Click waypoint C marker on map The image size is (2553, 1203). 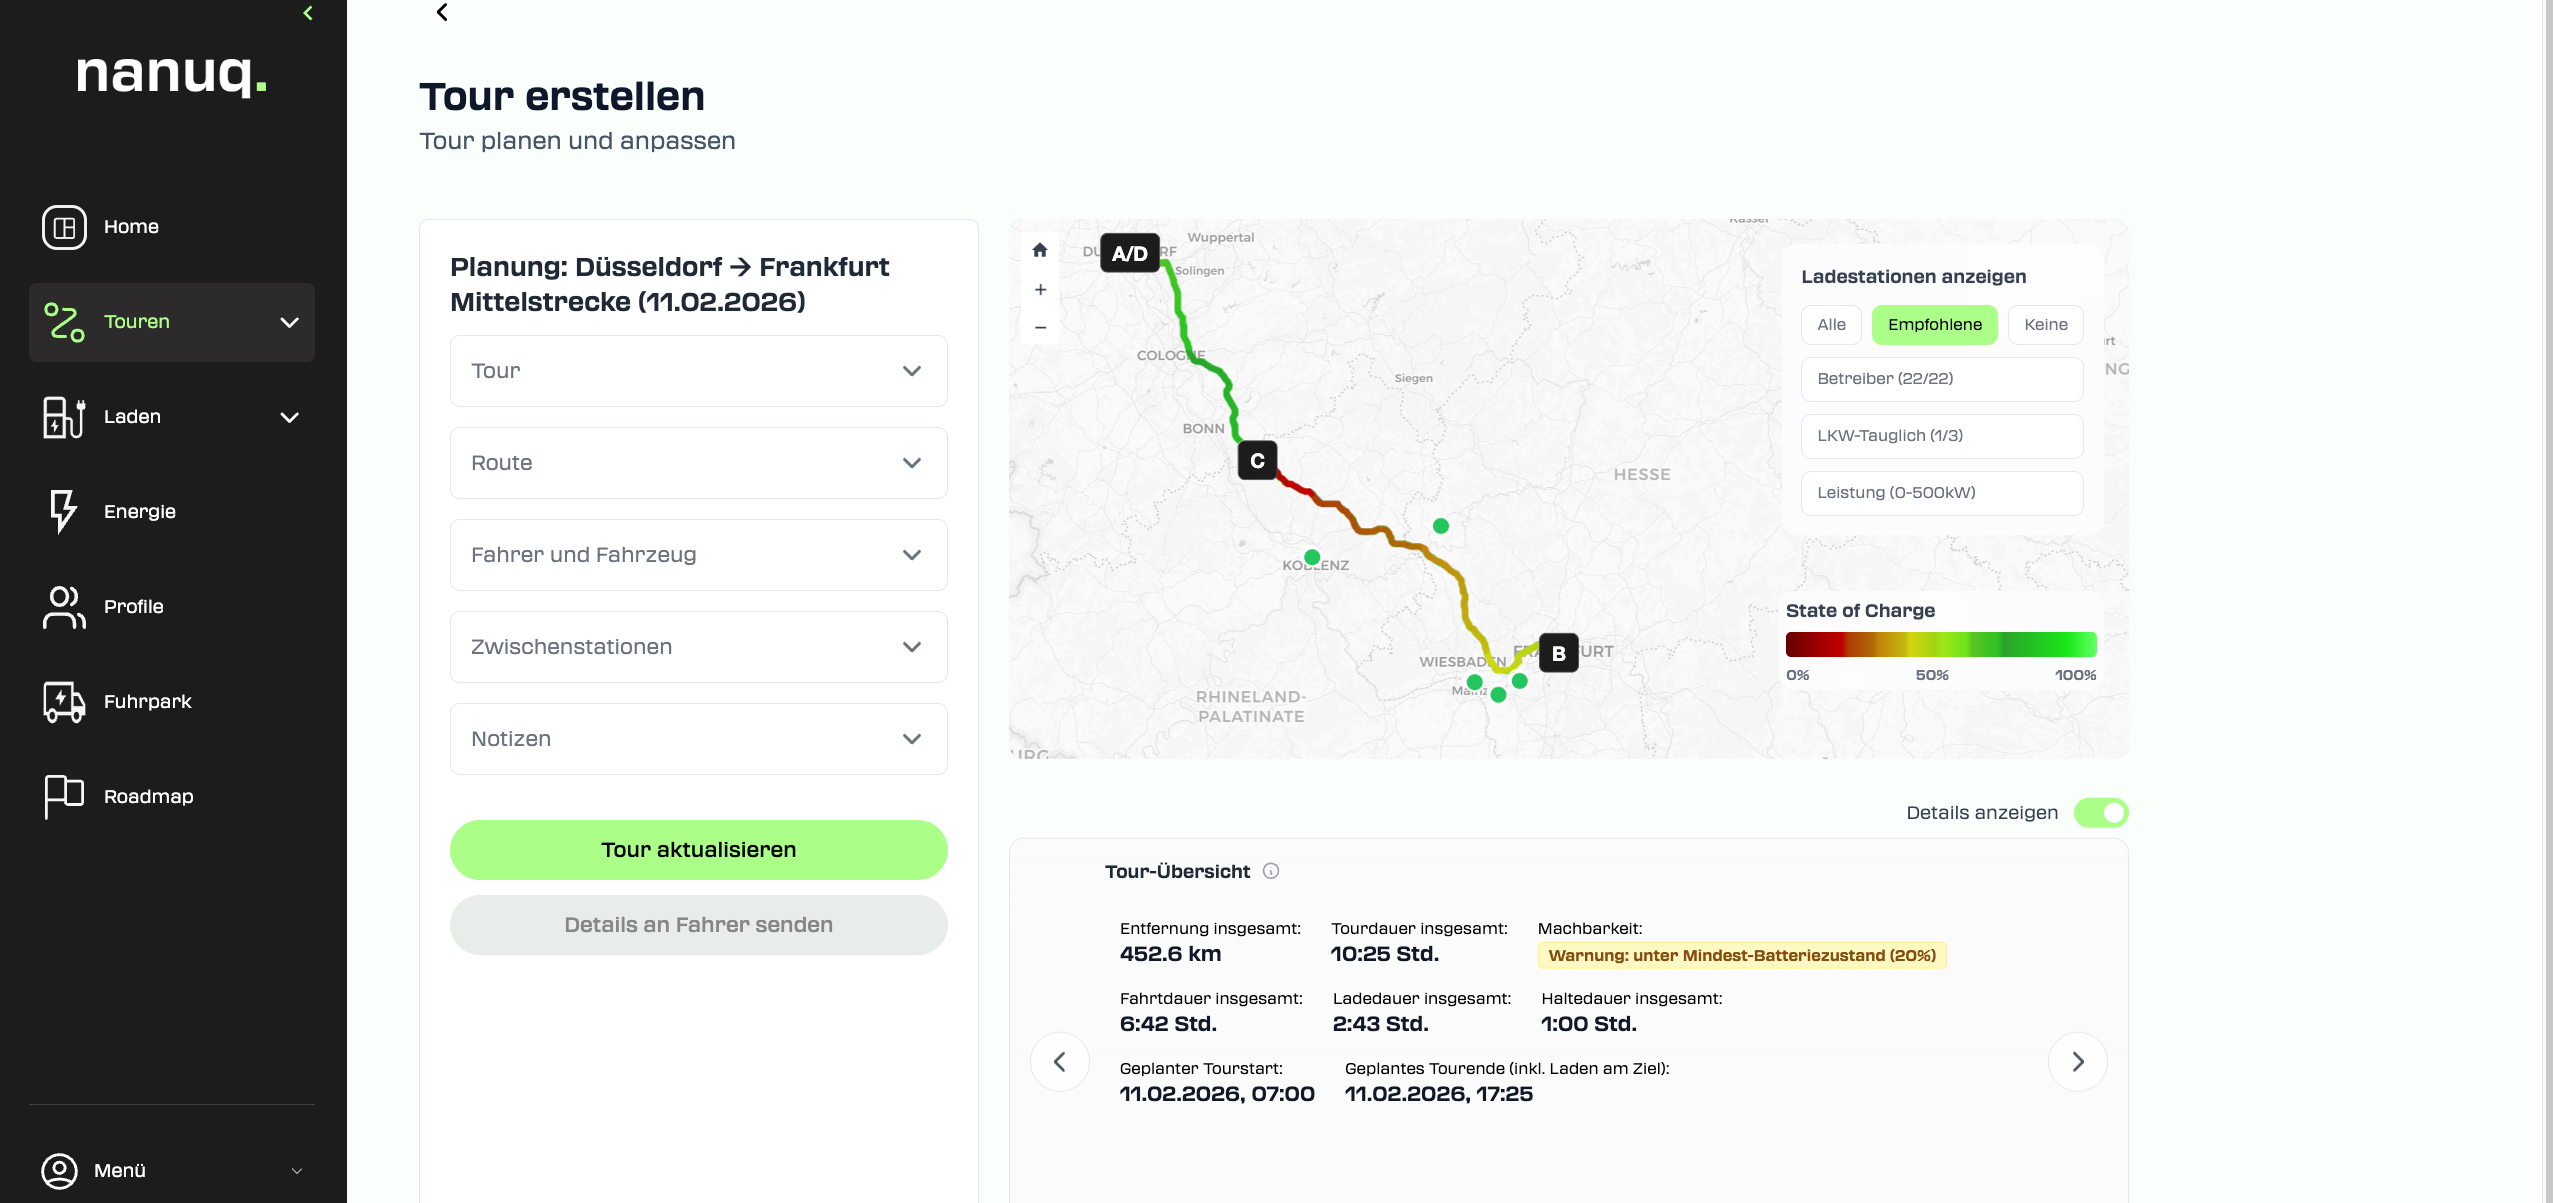[x=1257, y=461]
